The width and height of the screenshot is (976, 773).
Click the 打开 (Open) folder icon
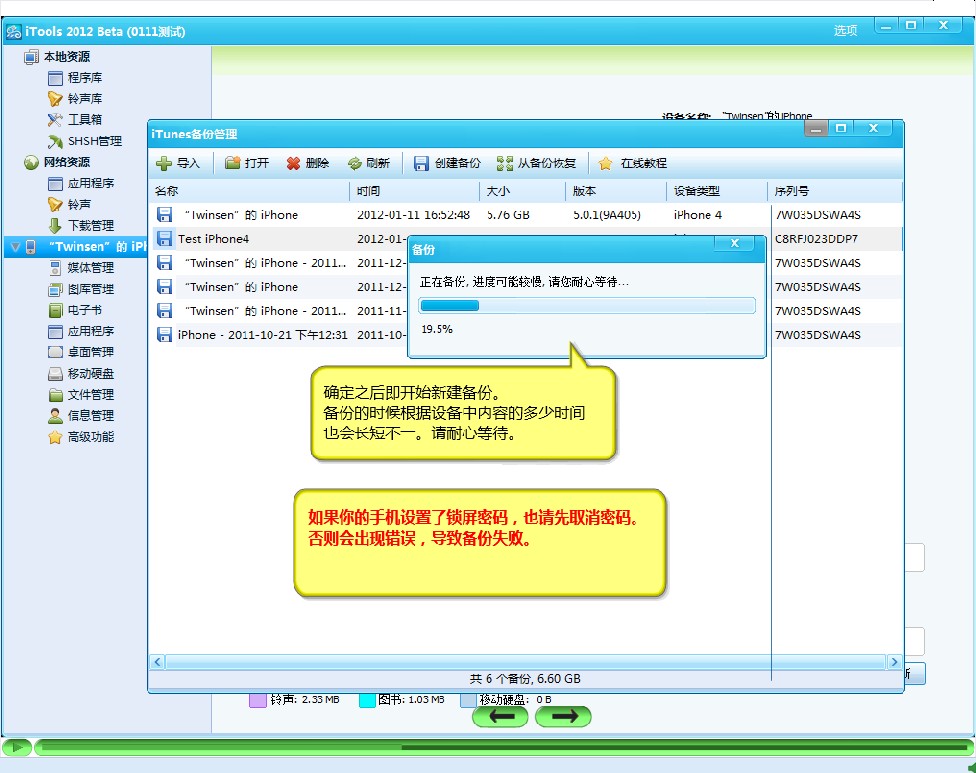coord(233,163)
